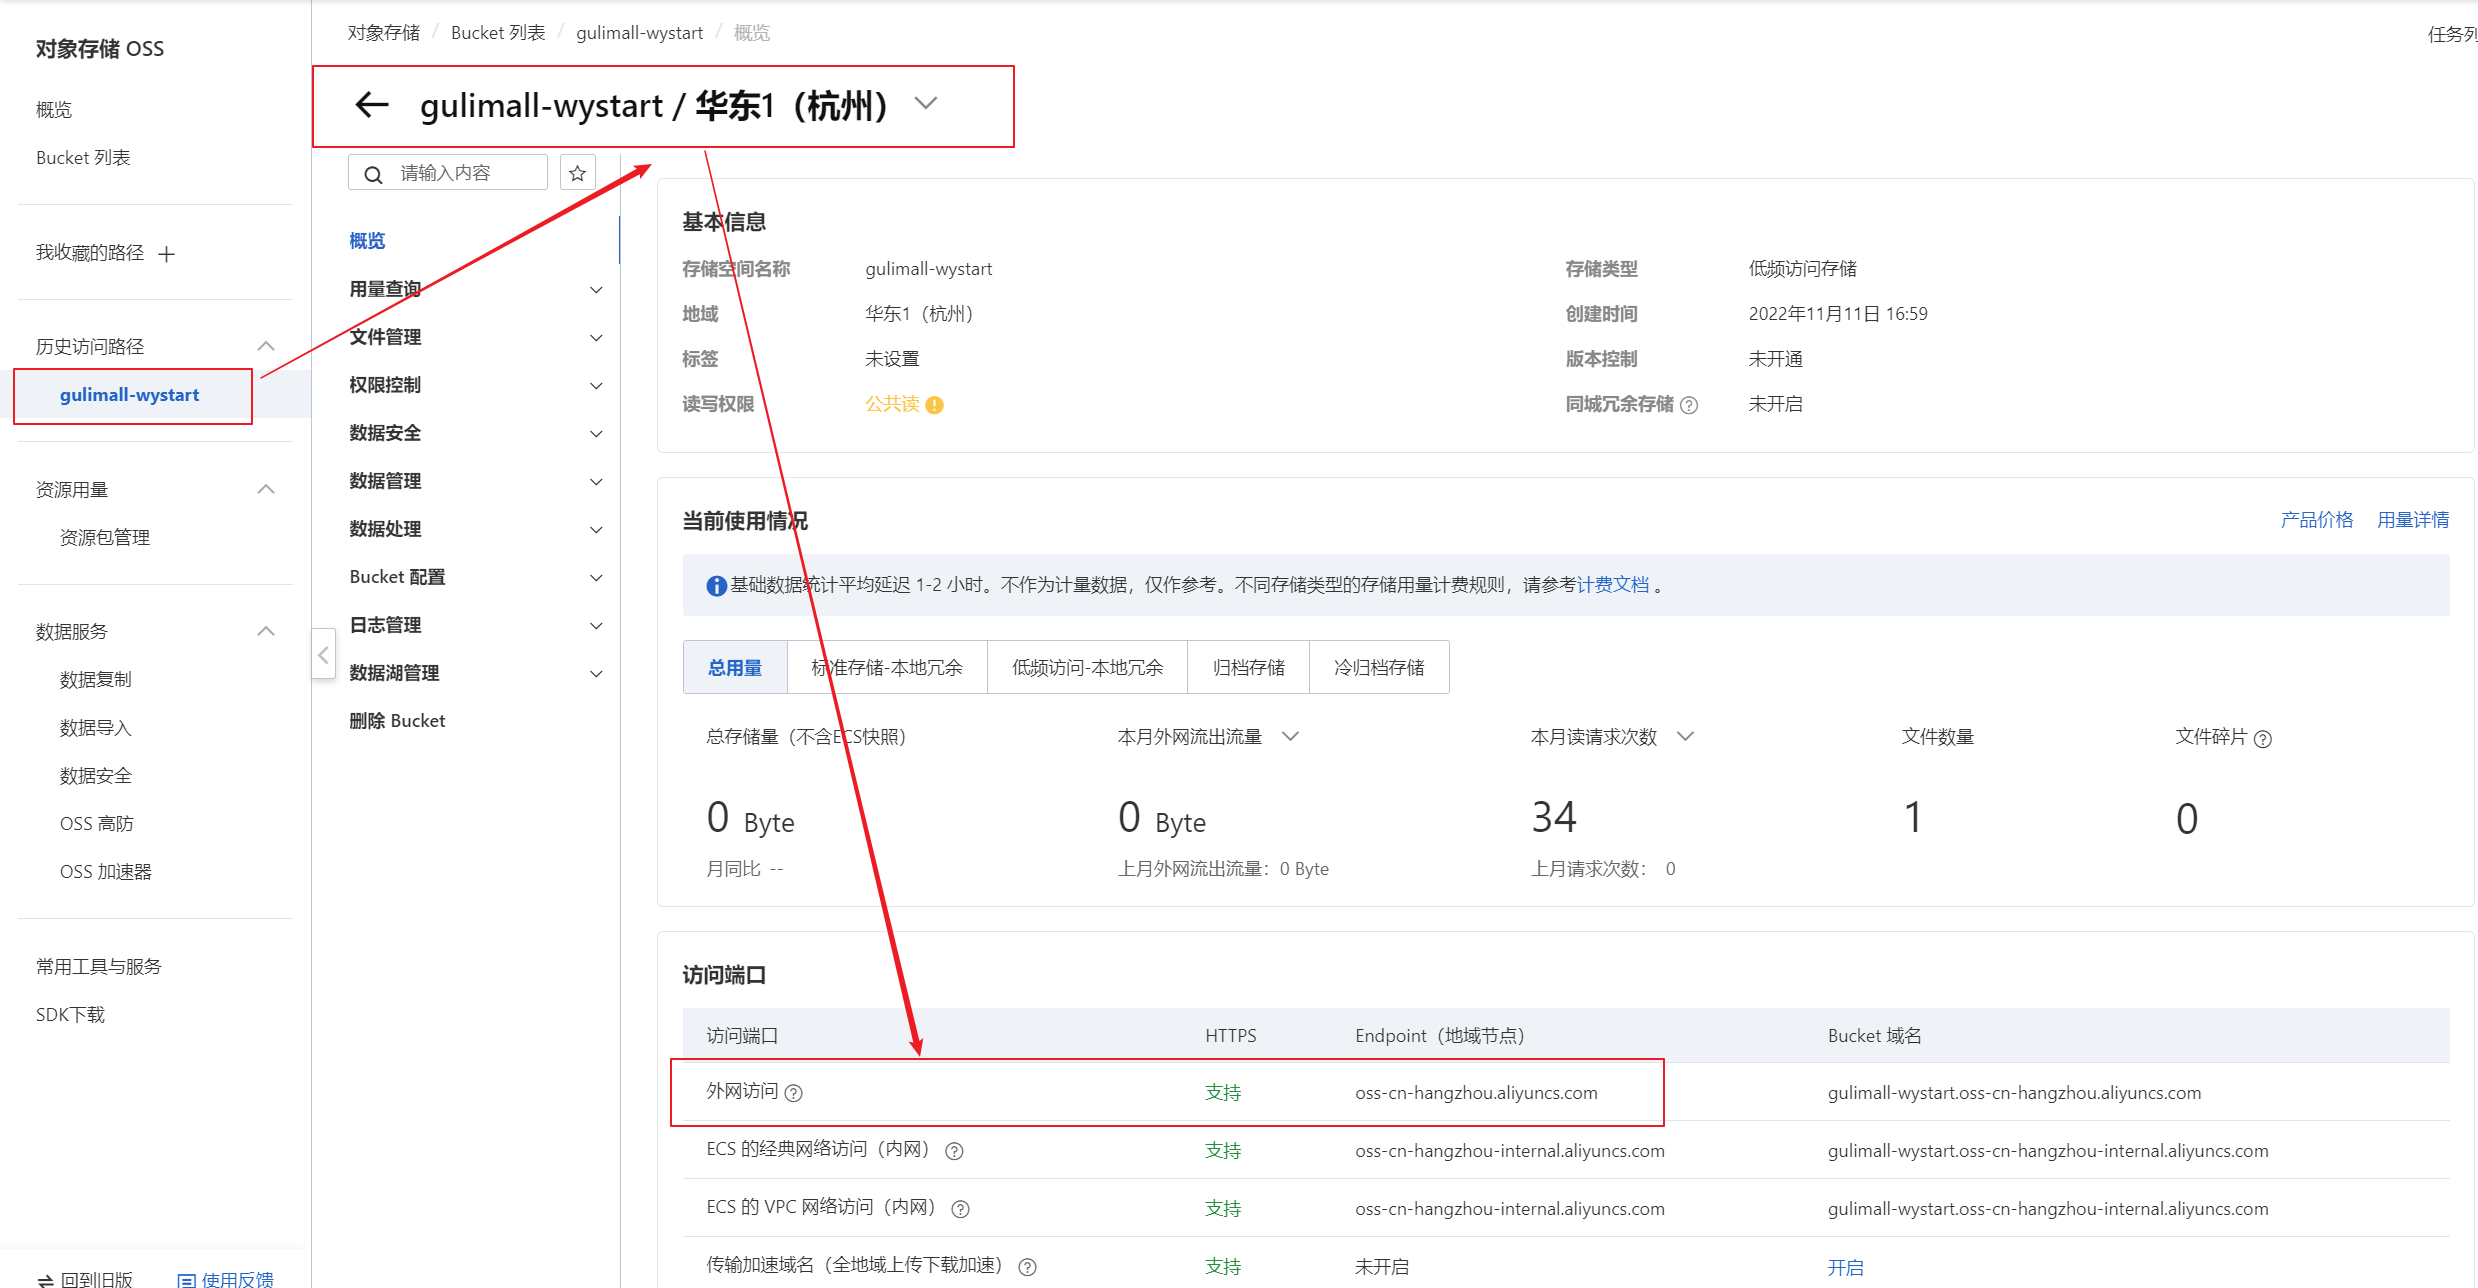Click the plus icon next to 我收藏的路径
The width and height of the screenshot is (2478, 1288).
pos(167,254)
